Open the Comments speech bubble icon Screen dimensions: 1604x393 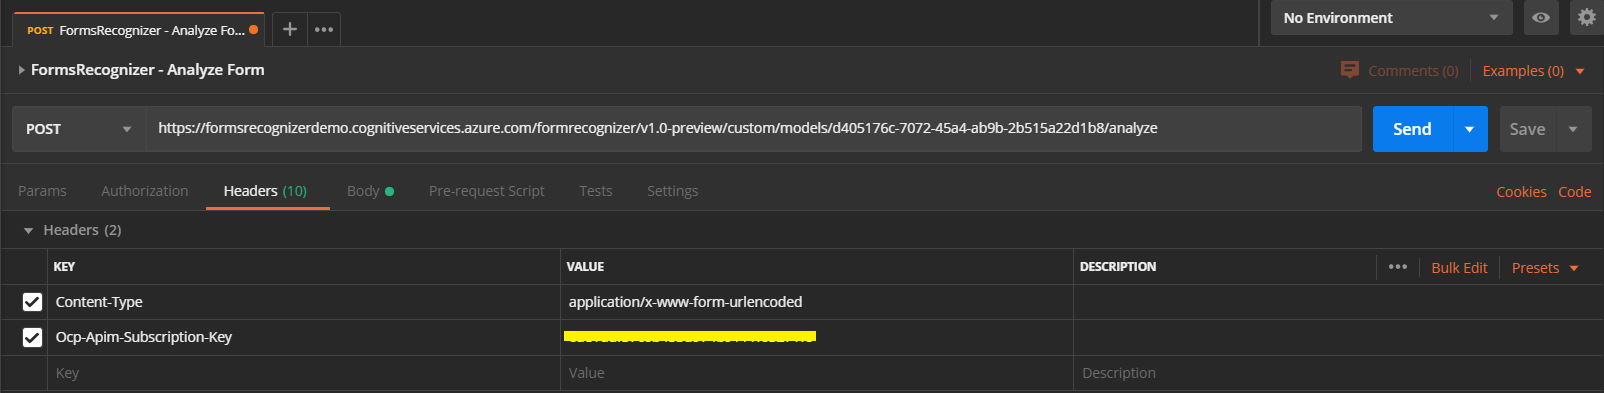pyautogui.click(x=1349, y=70)
